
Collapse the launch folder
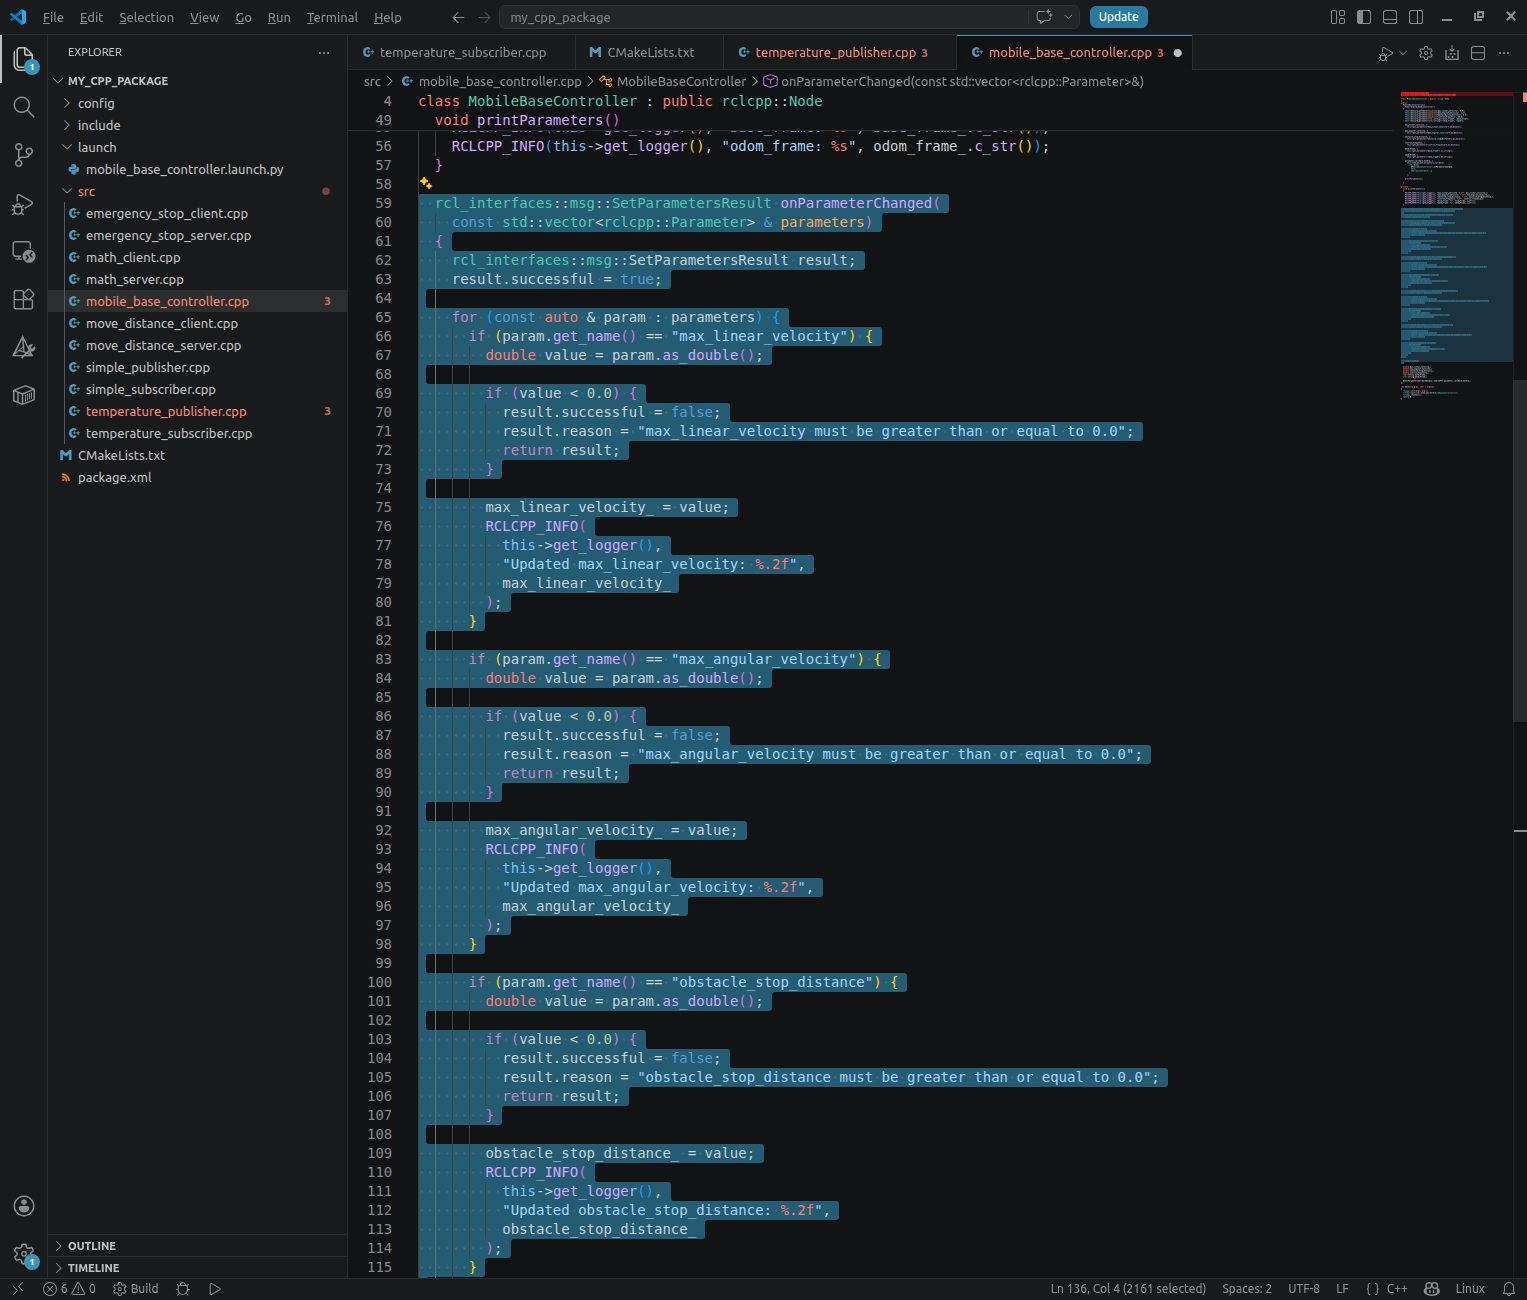point(197,147)
